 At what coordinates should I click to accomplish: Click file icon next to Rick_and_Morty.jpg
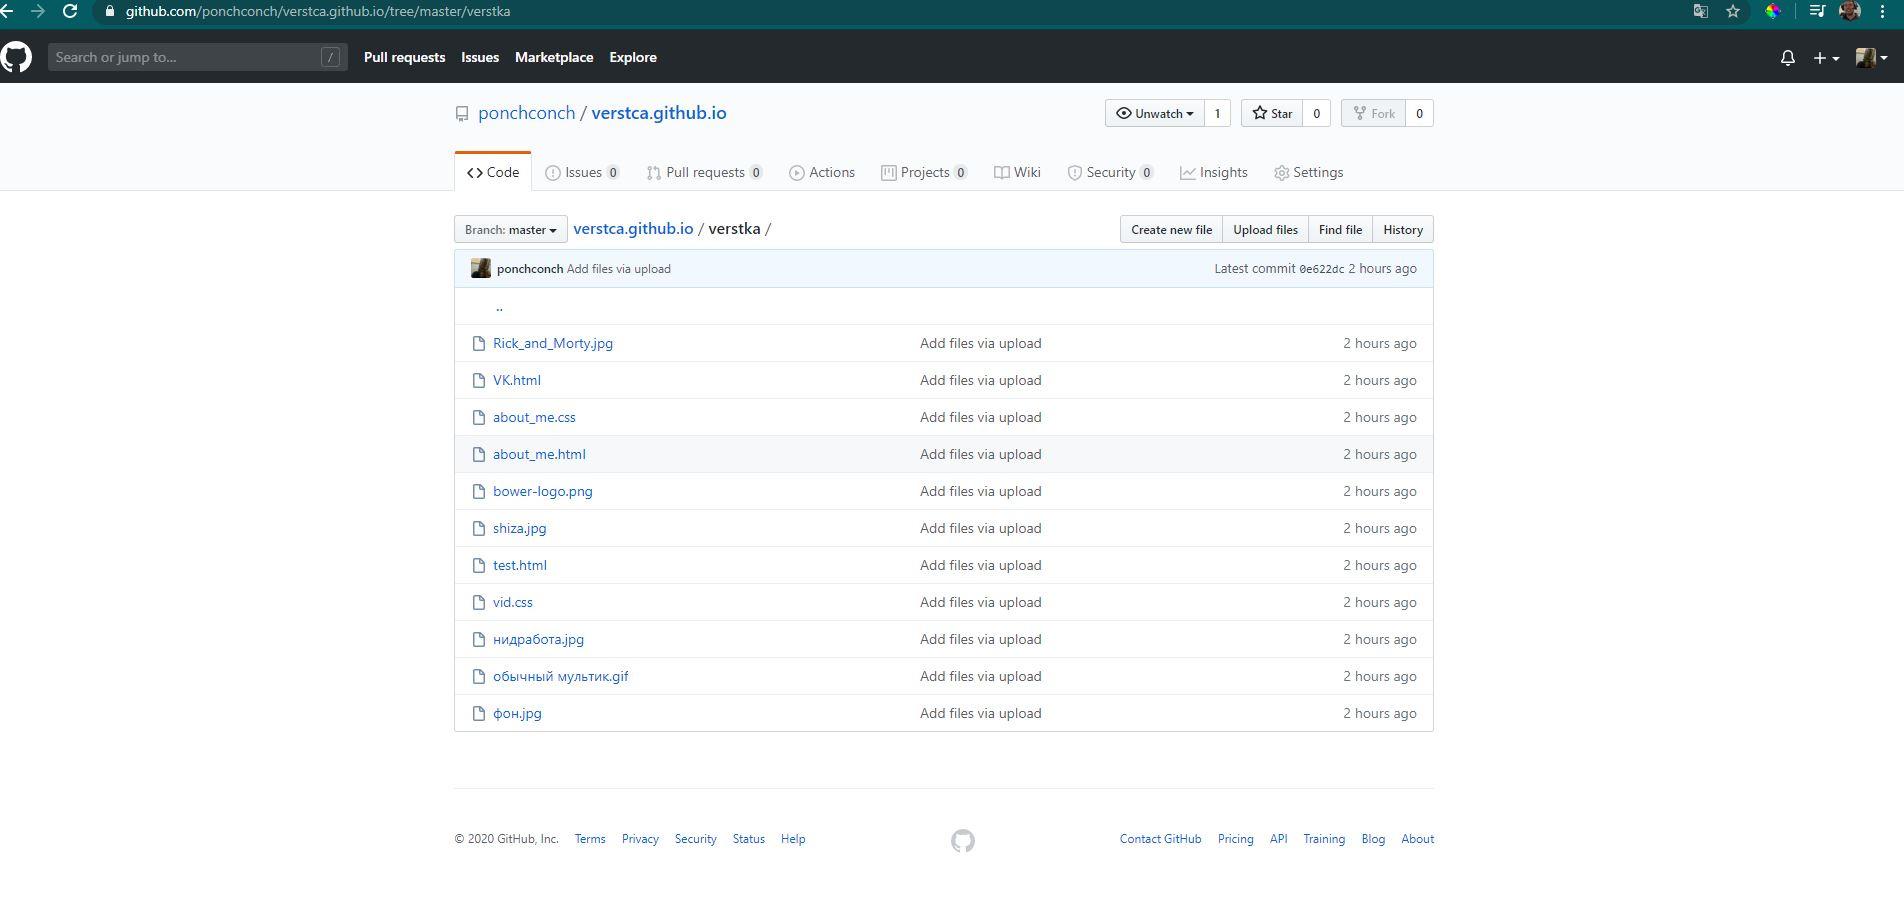pyautogui.click(x=479, y=344)
